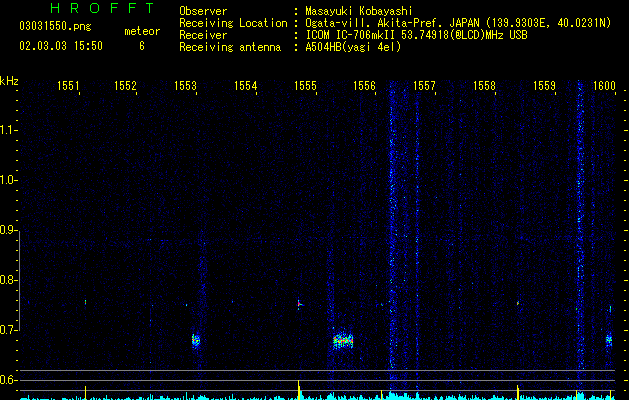Click the 'Receiving Location' label
Screen dimensions: 629x400
[x=233, y=23]
